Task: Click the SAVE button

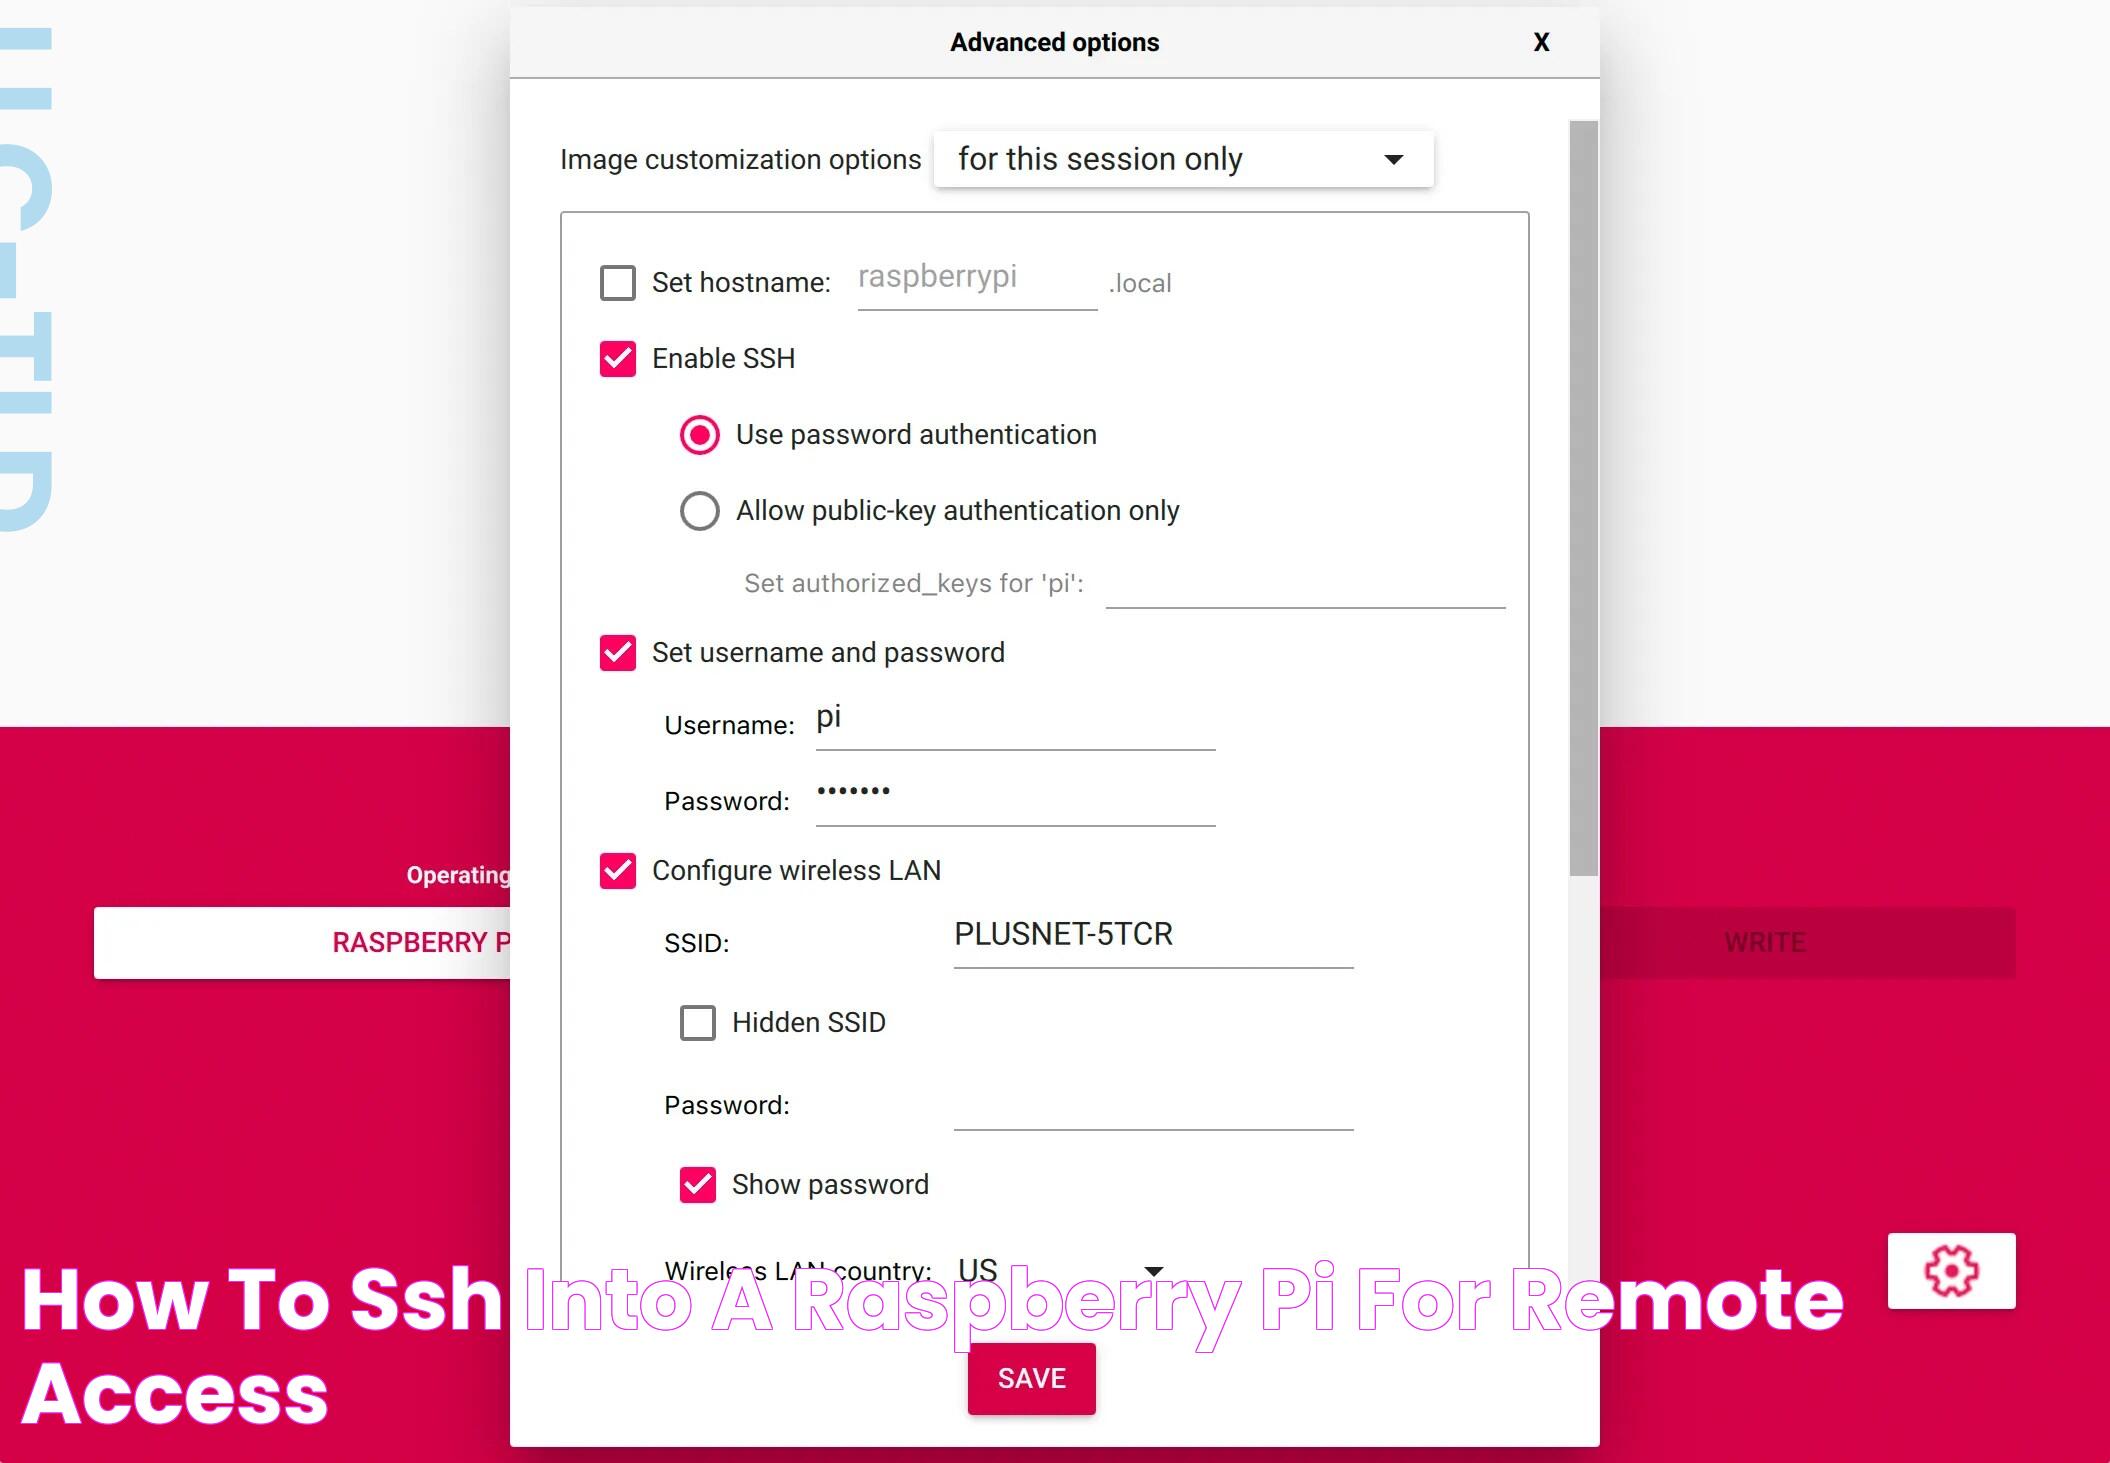Action: (x=1033, y=1376)
